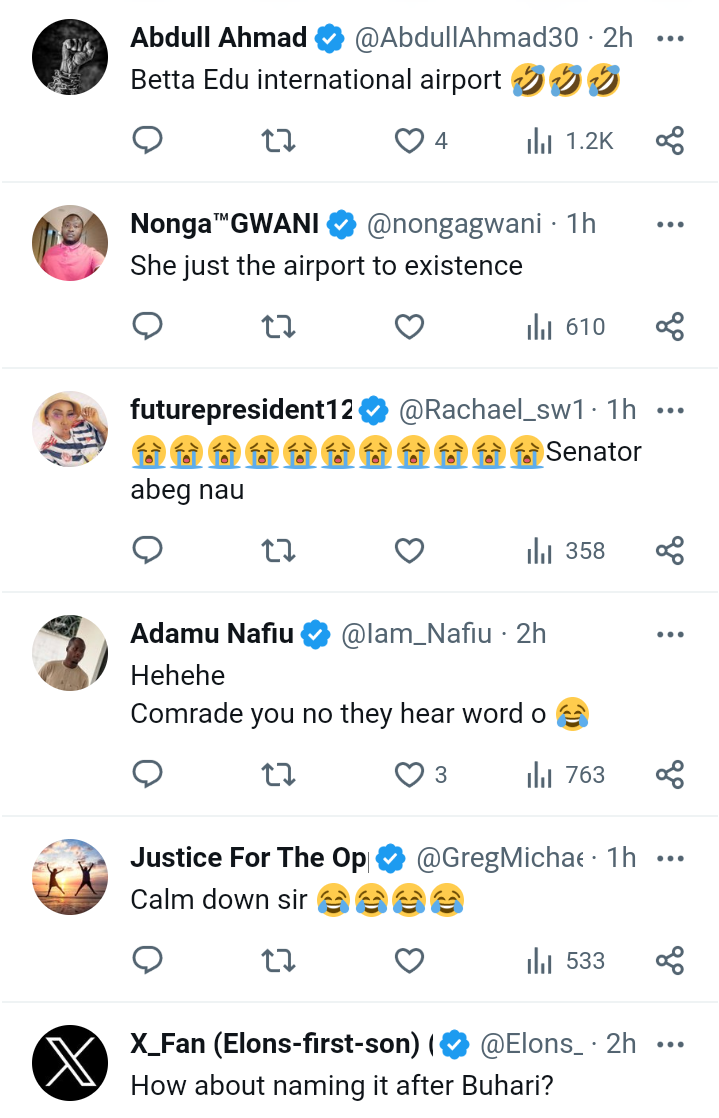Image resolution: width=719 pixels, height=1118 pixels.
Task: Open Abdull Ahmad's profile picture
Action: pos(69,55)
